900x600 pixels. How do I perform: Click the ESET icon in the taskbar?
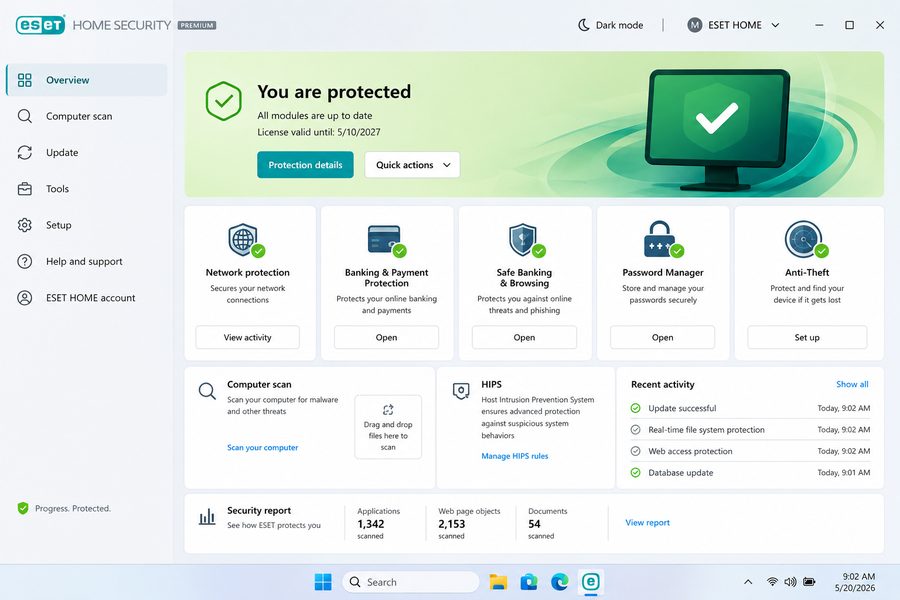point(591,582)
